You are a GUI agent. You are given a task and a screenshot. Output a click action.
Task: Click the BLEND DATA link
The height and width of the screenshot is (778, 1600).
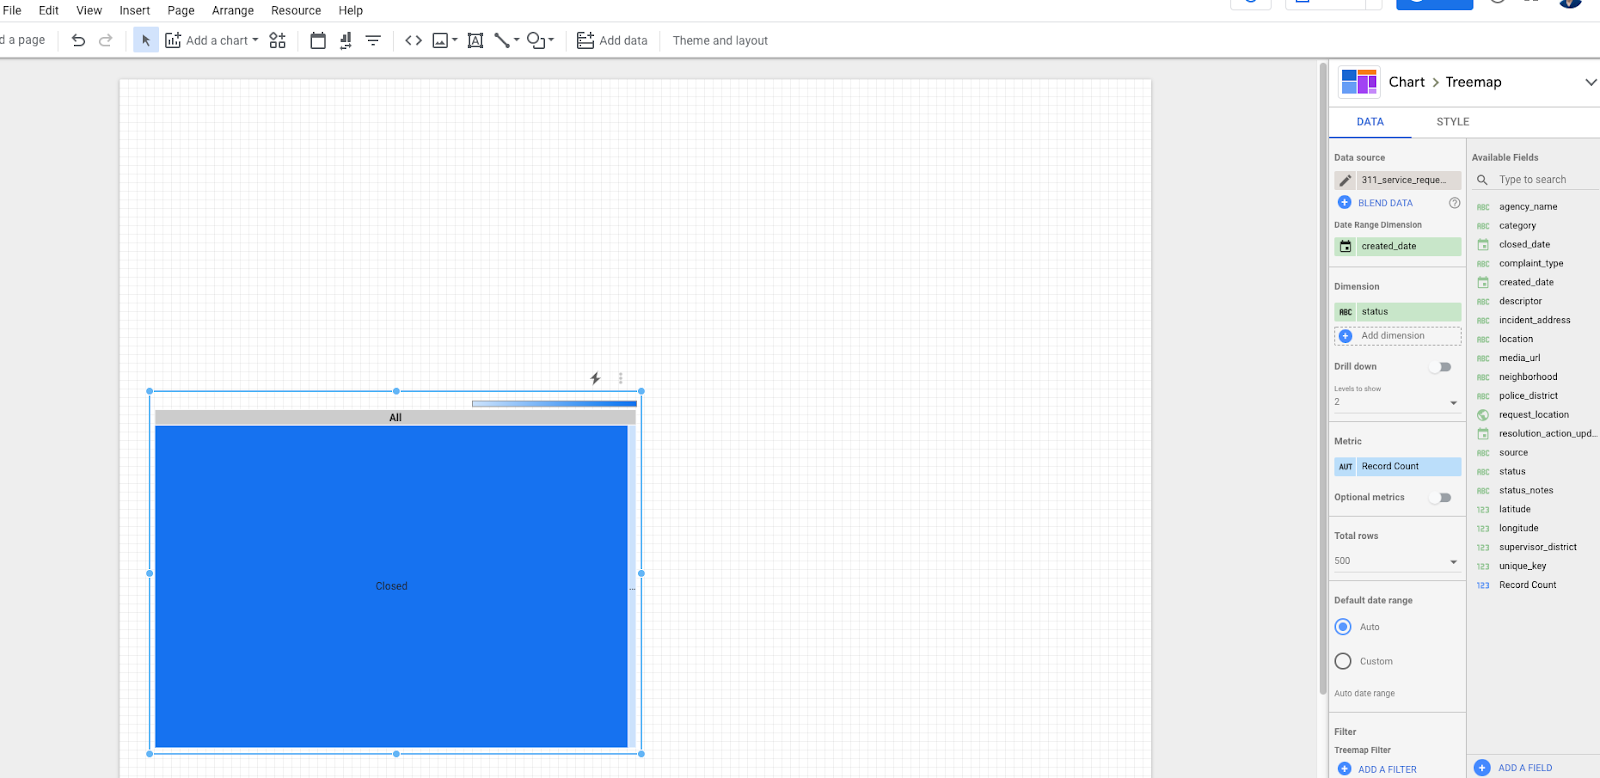click(x=1384, y=203)
